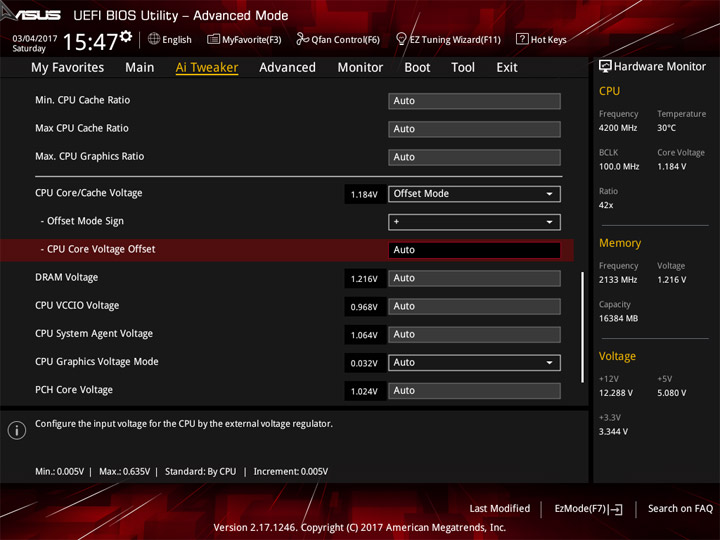Go to the Advanced tab
The width and height of the screenshot is (720, 540).
[287, 68]
